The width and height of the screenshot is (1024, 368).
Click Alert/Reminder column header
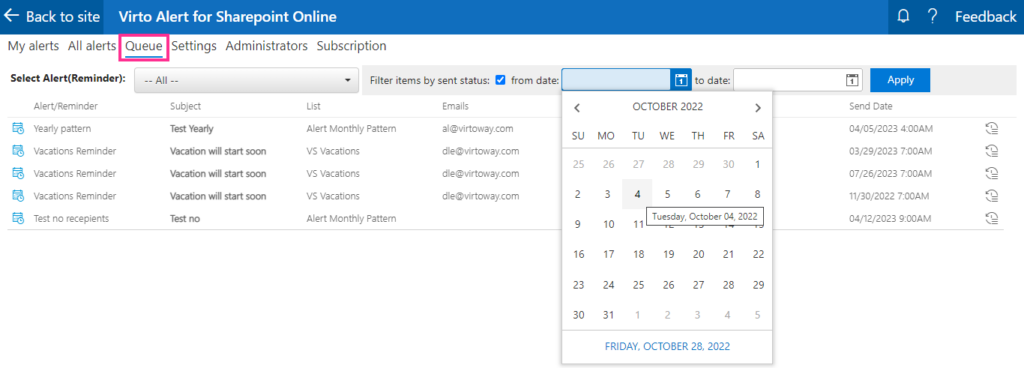coord(65,106)
